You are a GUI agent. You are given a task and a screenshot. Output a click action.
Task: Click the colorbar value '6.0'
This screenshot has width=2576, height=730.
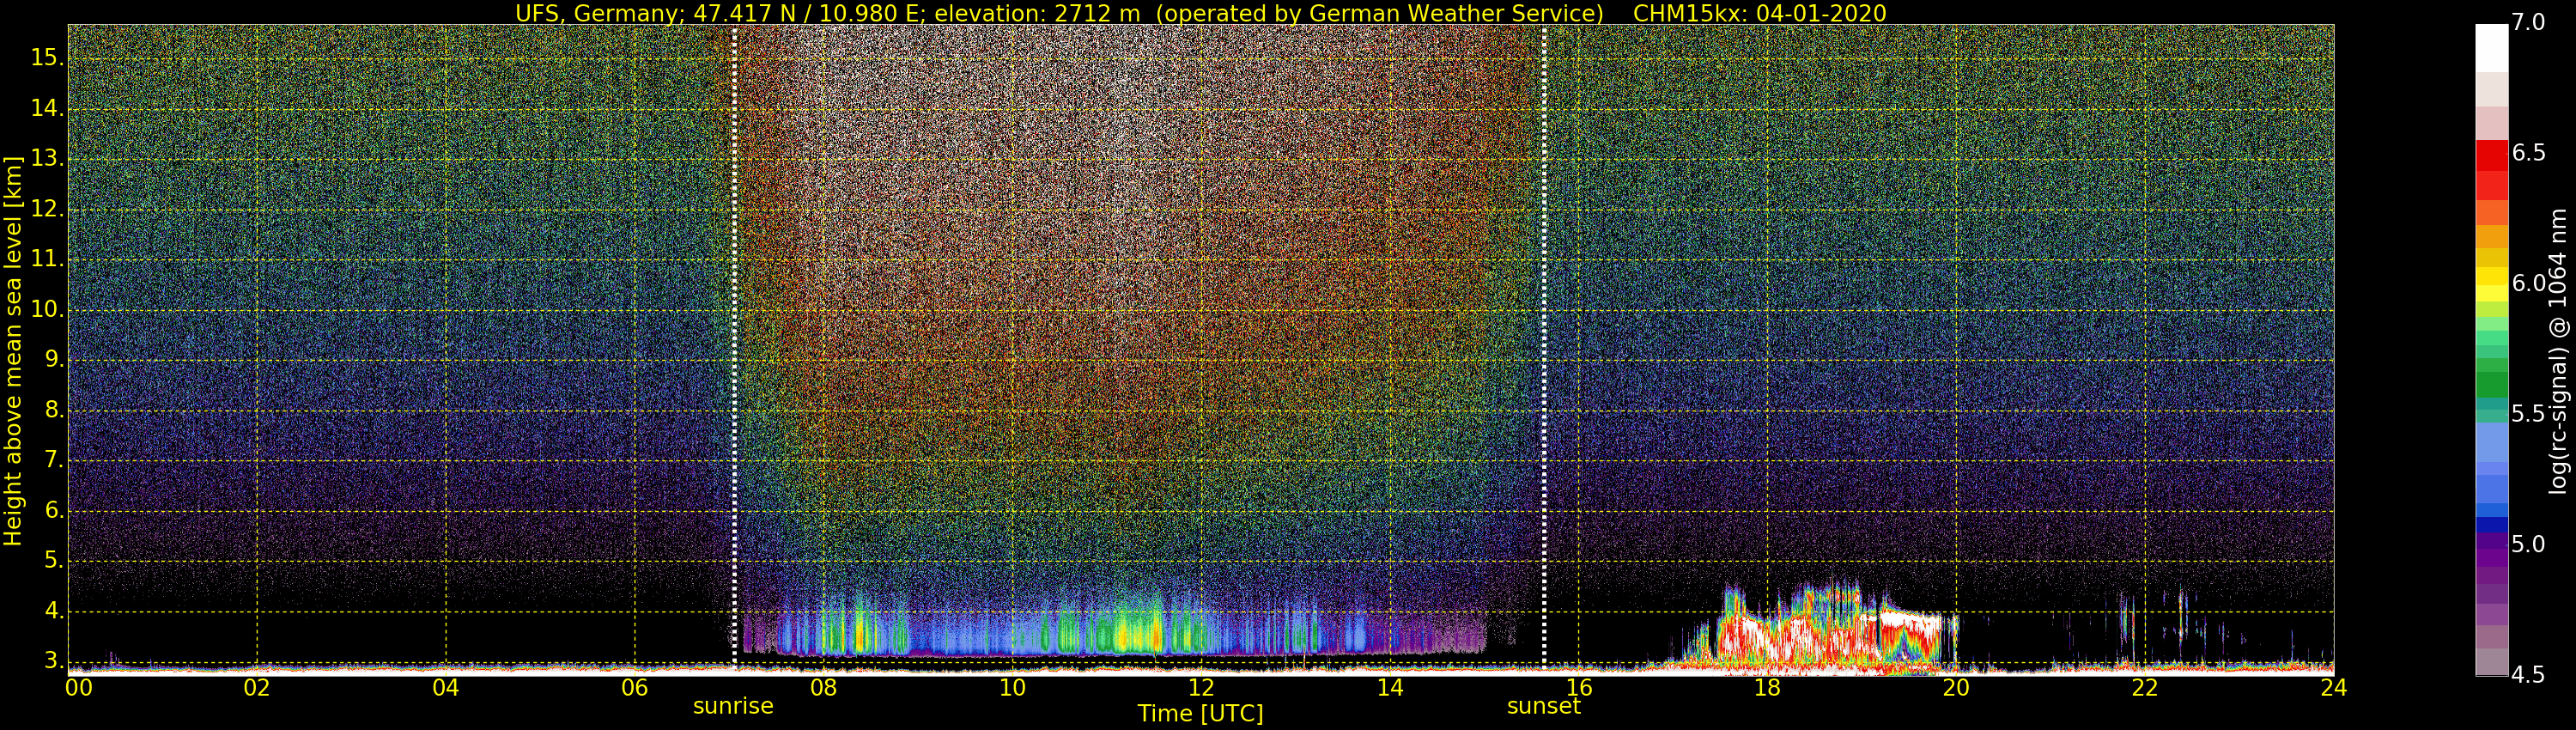pos(2528,284)
